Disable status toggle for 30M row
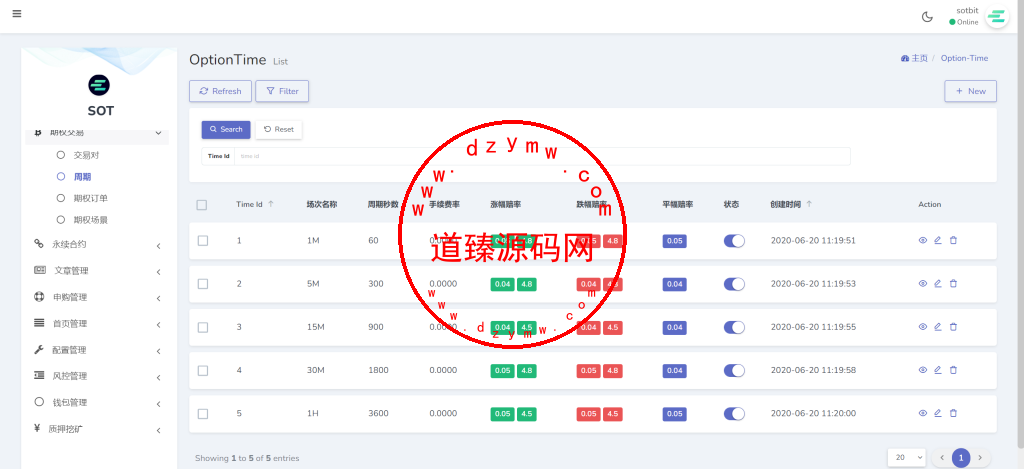Viewport: 1024px width, 469px height. (x=734, y=370)
